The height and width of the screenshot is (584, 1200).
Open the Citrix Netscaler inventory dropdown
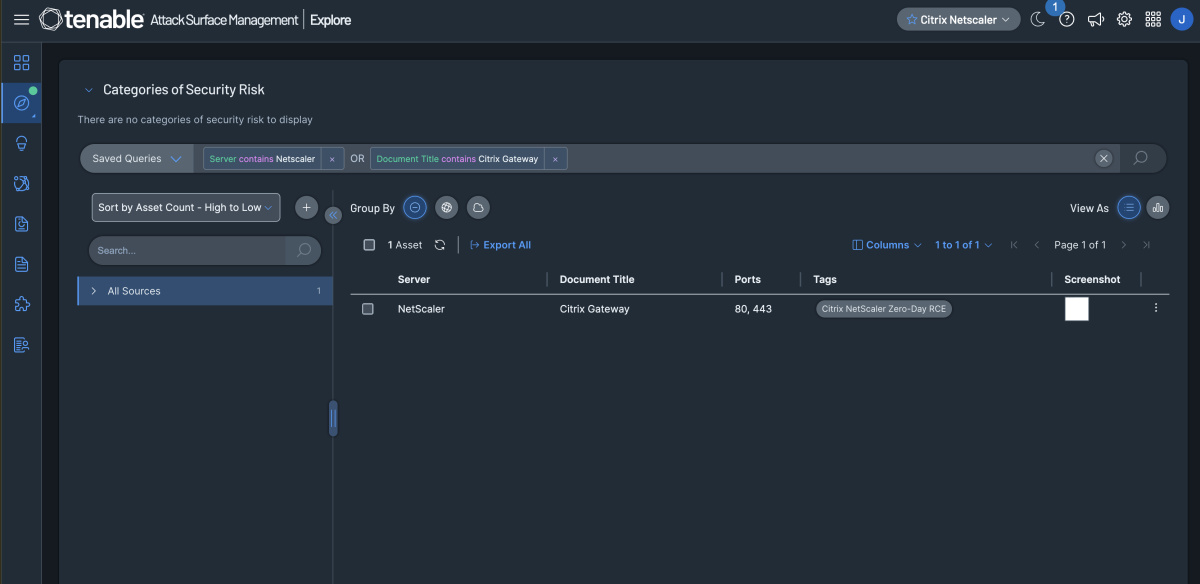pos(958,19)
